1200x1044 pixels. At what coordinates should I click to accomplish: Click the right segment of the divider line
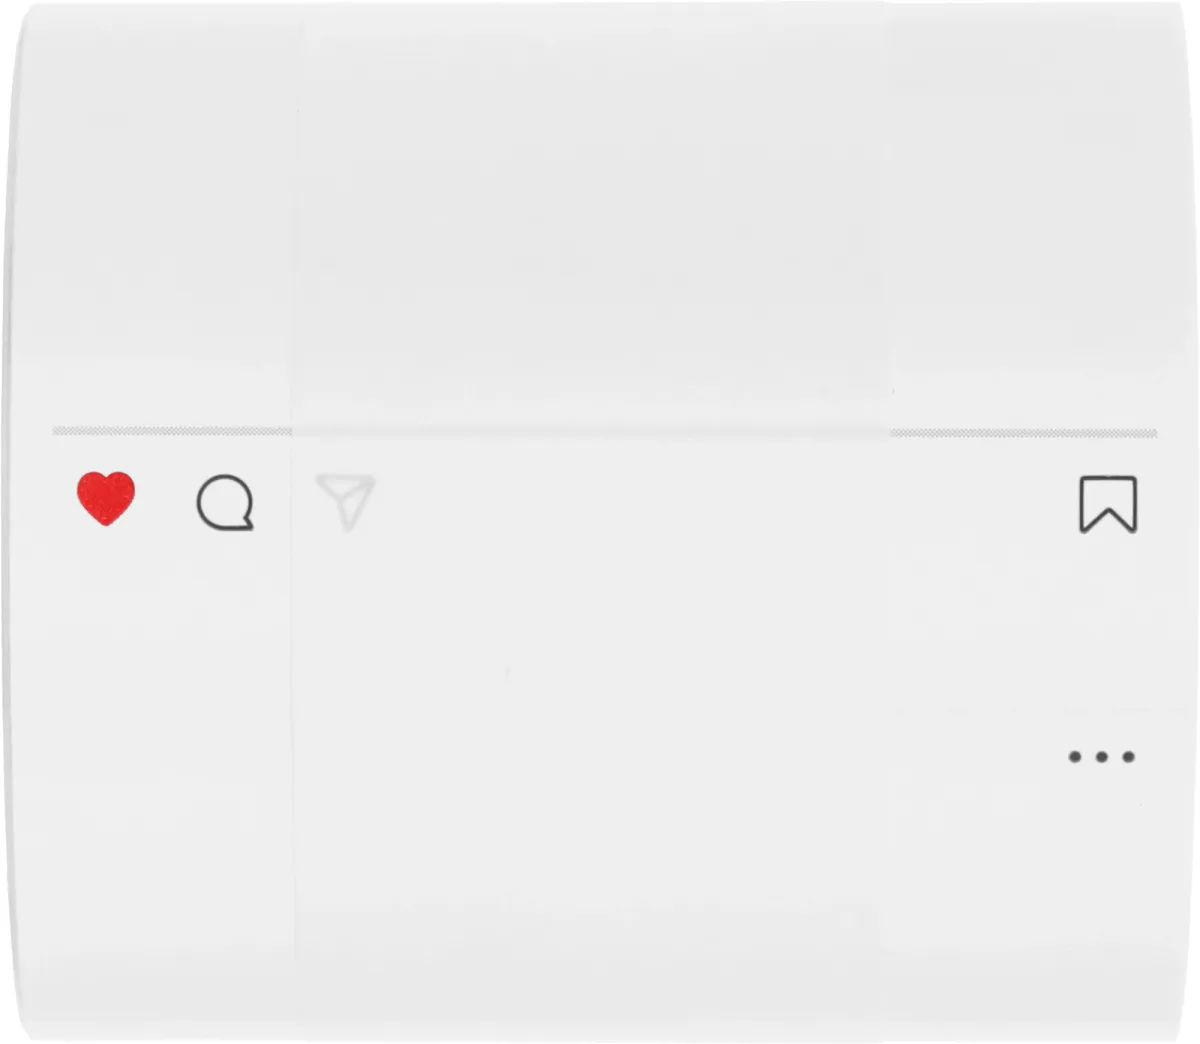tap(1024, 433)
